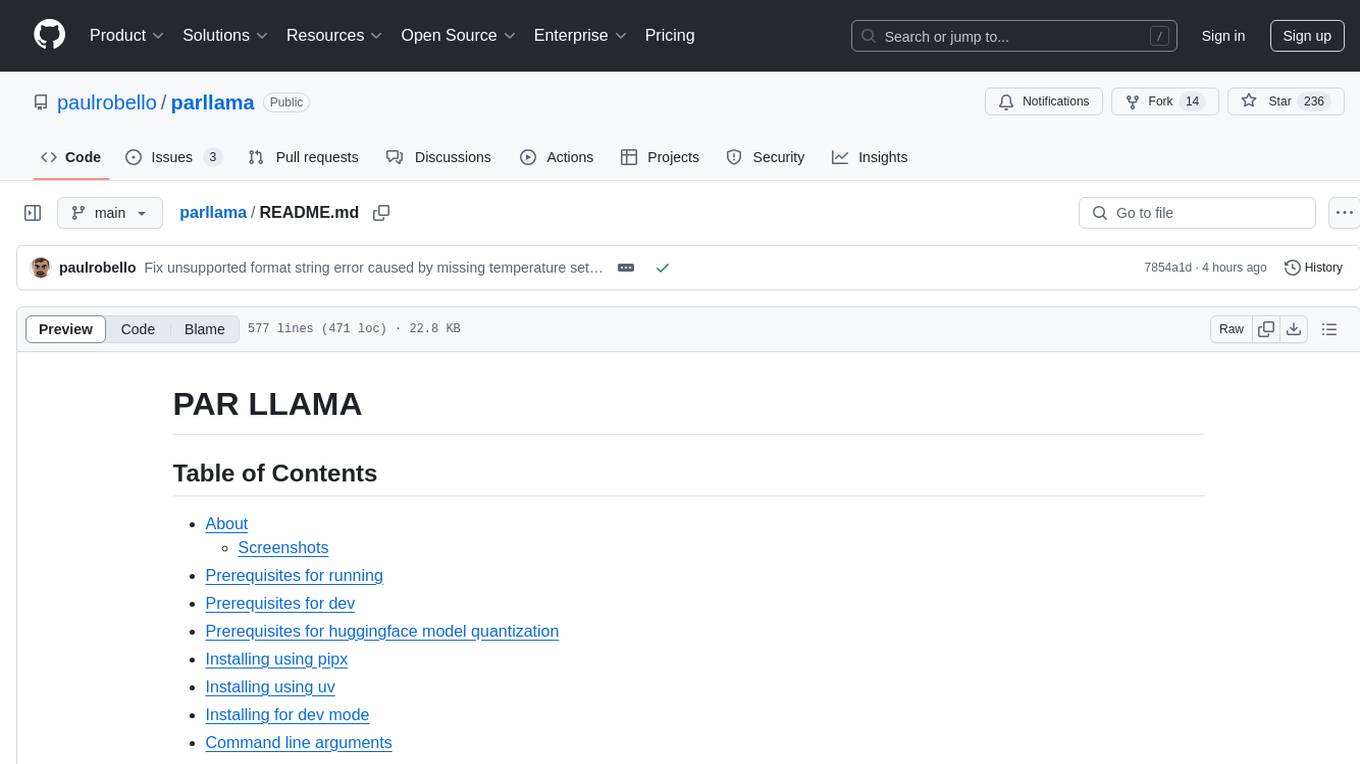Switch to Blame view
The height and width of the screenshot is (764, 1360).
point(205,329)
